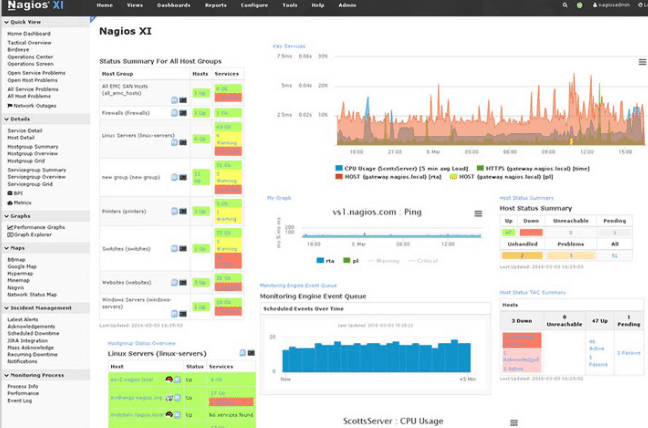Screen dimensions: 648x428
Task: Click the red Down hosts count cell
Action: (x=531, y=233)
